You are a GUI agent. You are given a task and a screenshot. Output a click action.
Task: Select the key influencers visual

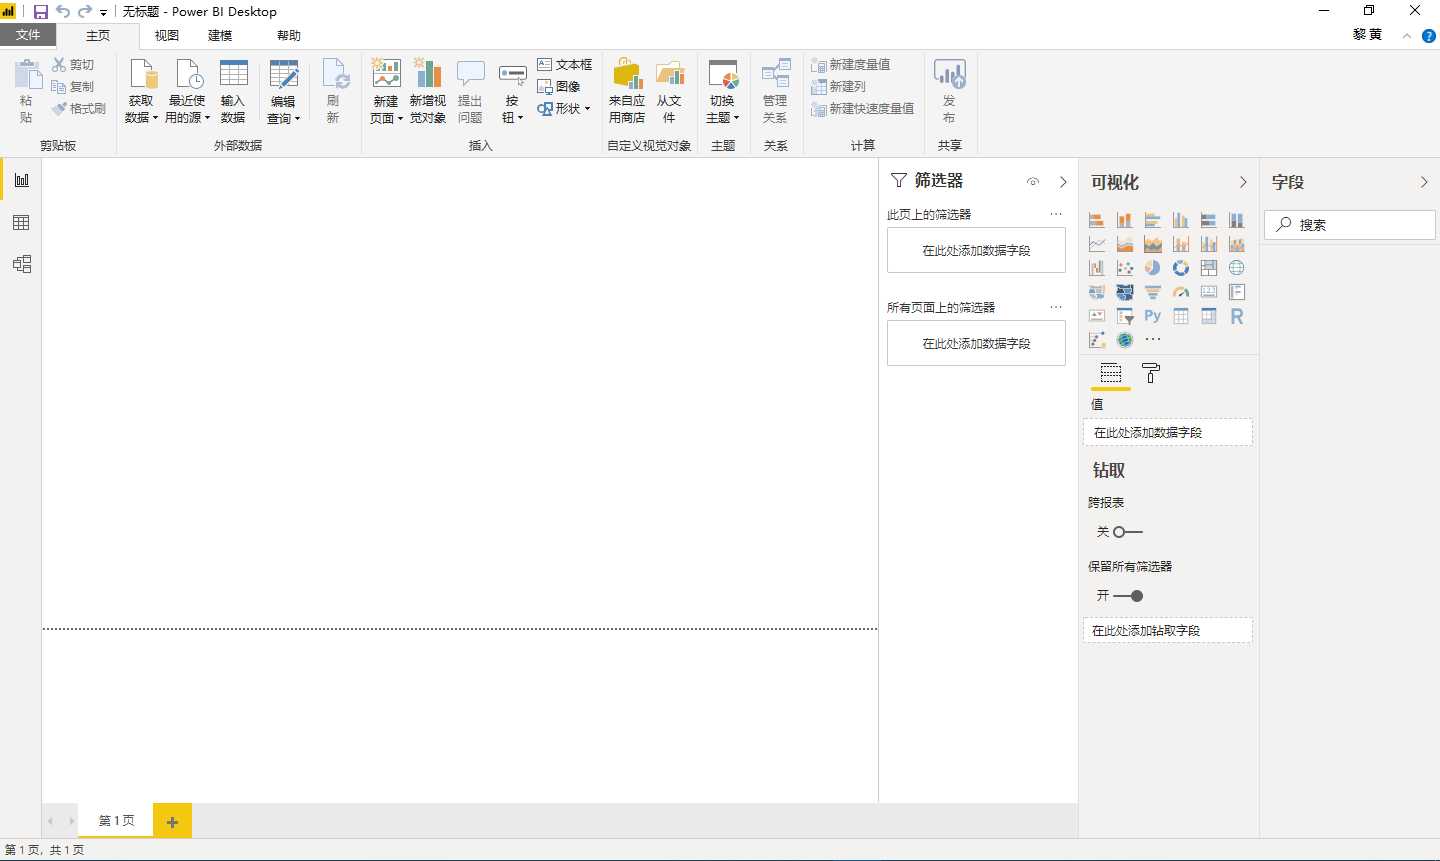click(x=1097, y=340)
